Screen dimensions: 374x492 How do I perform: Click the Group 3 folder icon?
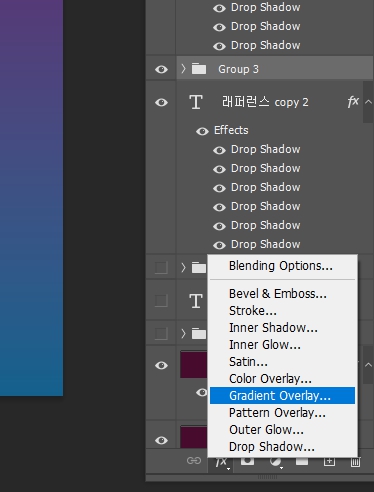click(199, 69)
